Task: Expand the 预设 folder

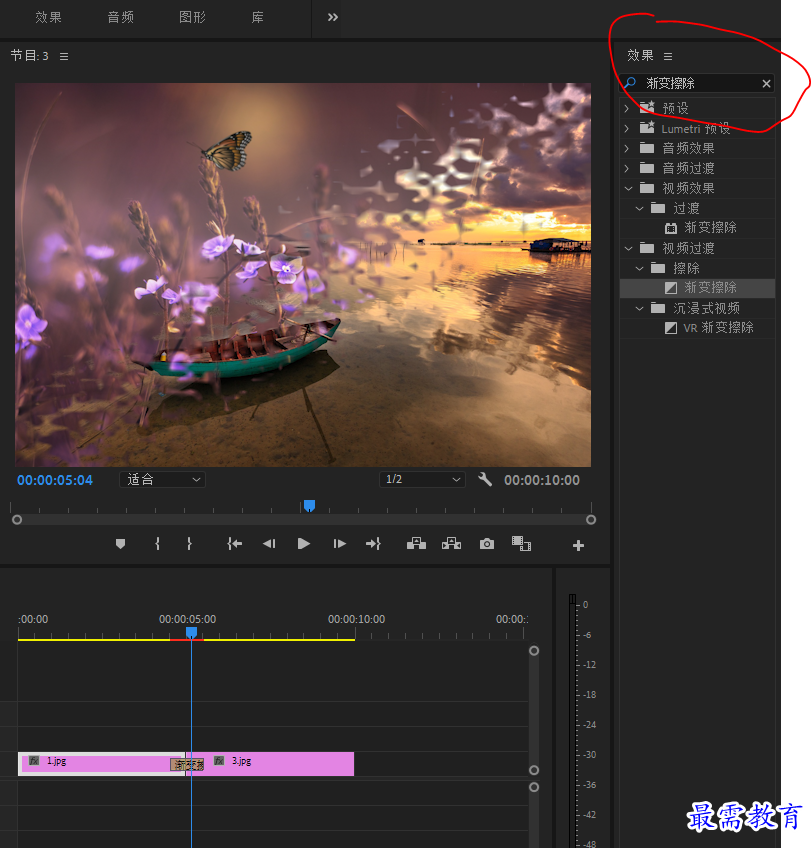Action: 627,108
